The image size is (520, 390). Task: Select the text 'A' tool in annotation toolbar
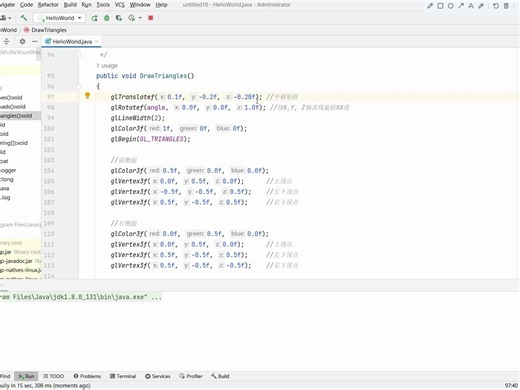[471, 6]
